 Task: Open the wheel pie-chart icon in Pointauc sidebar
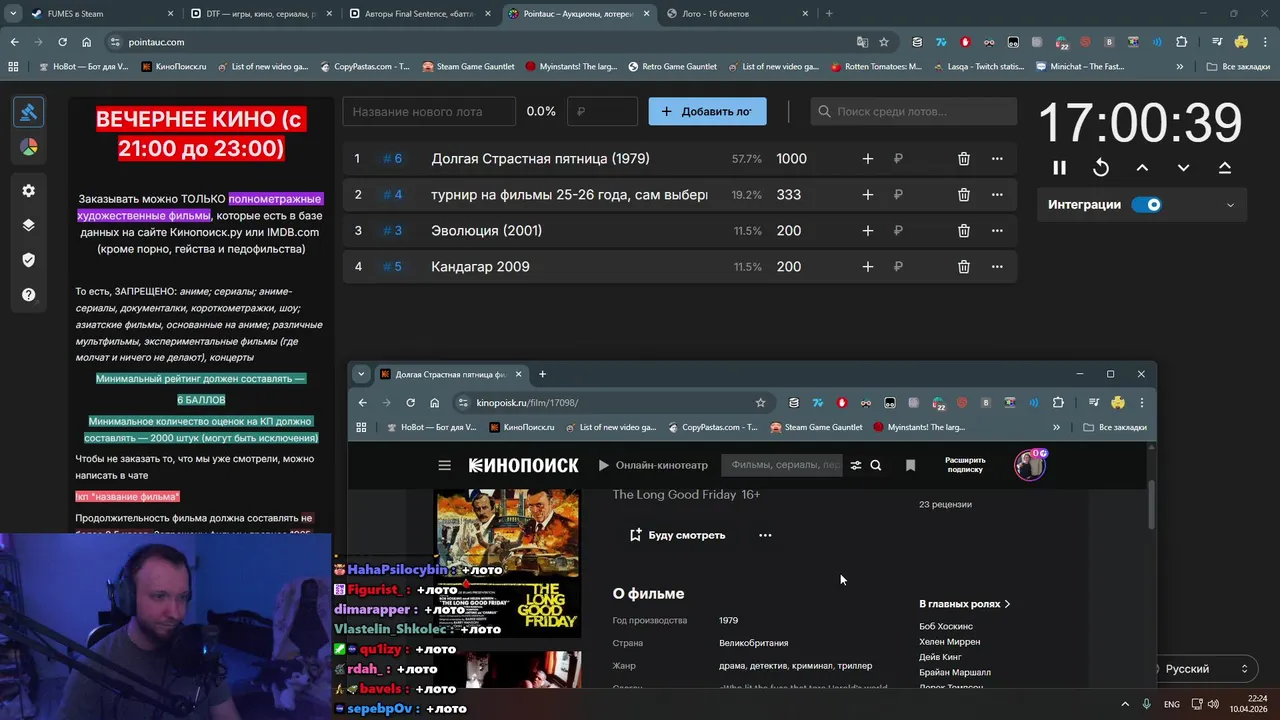[x=28, y=147]
